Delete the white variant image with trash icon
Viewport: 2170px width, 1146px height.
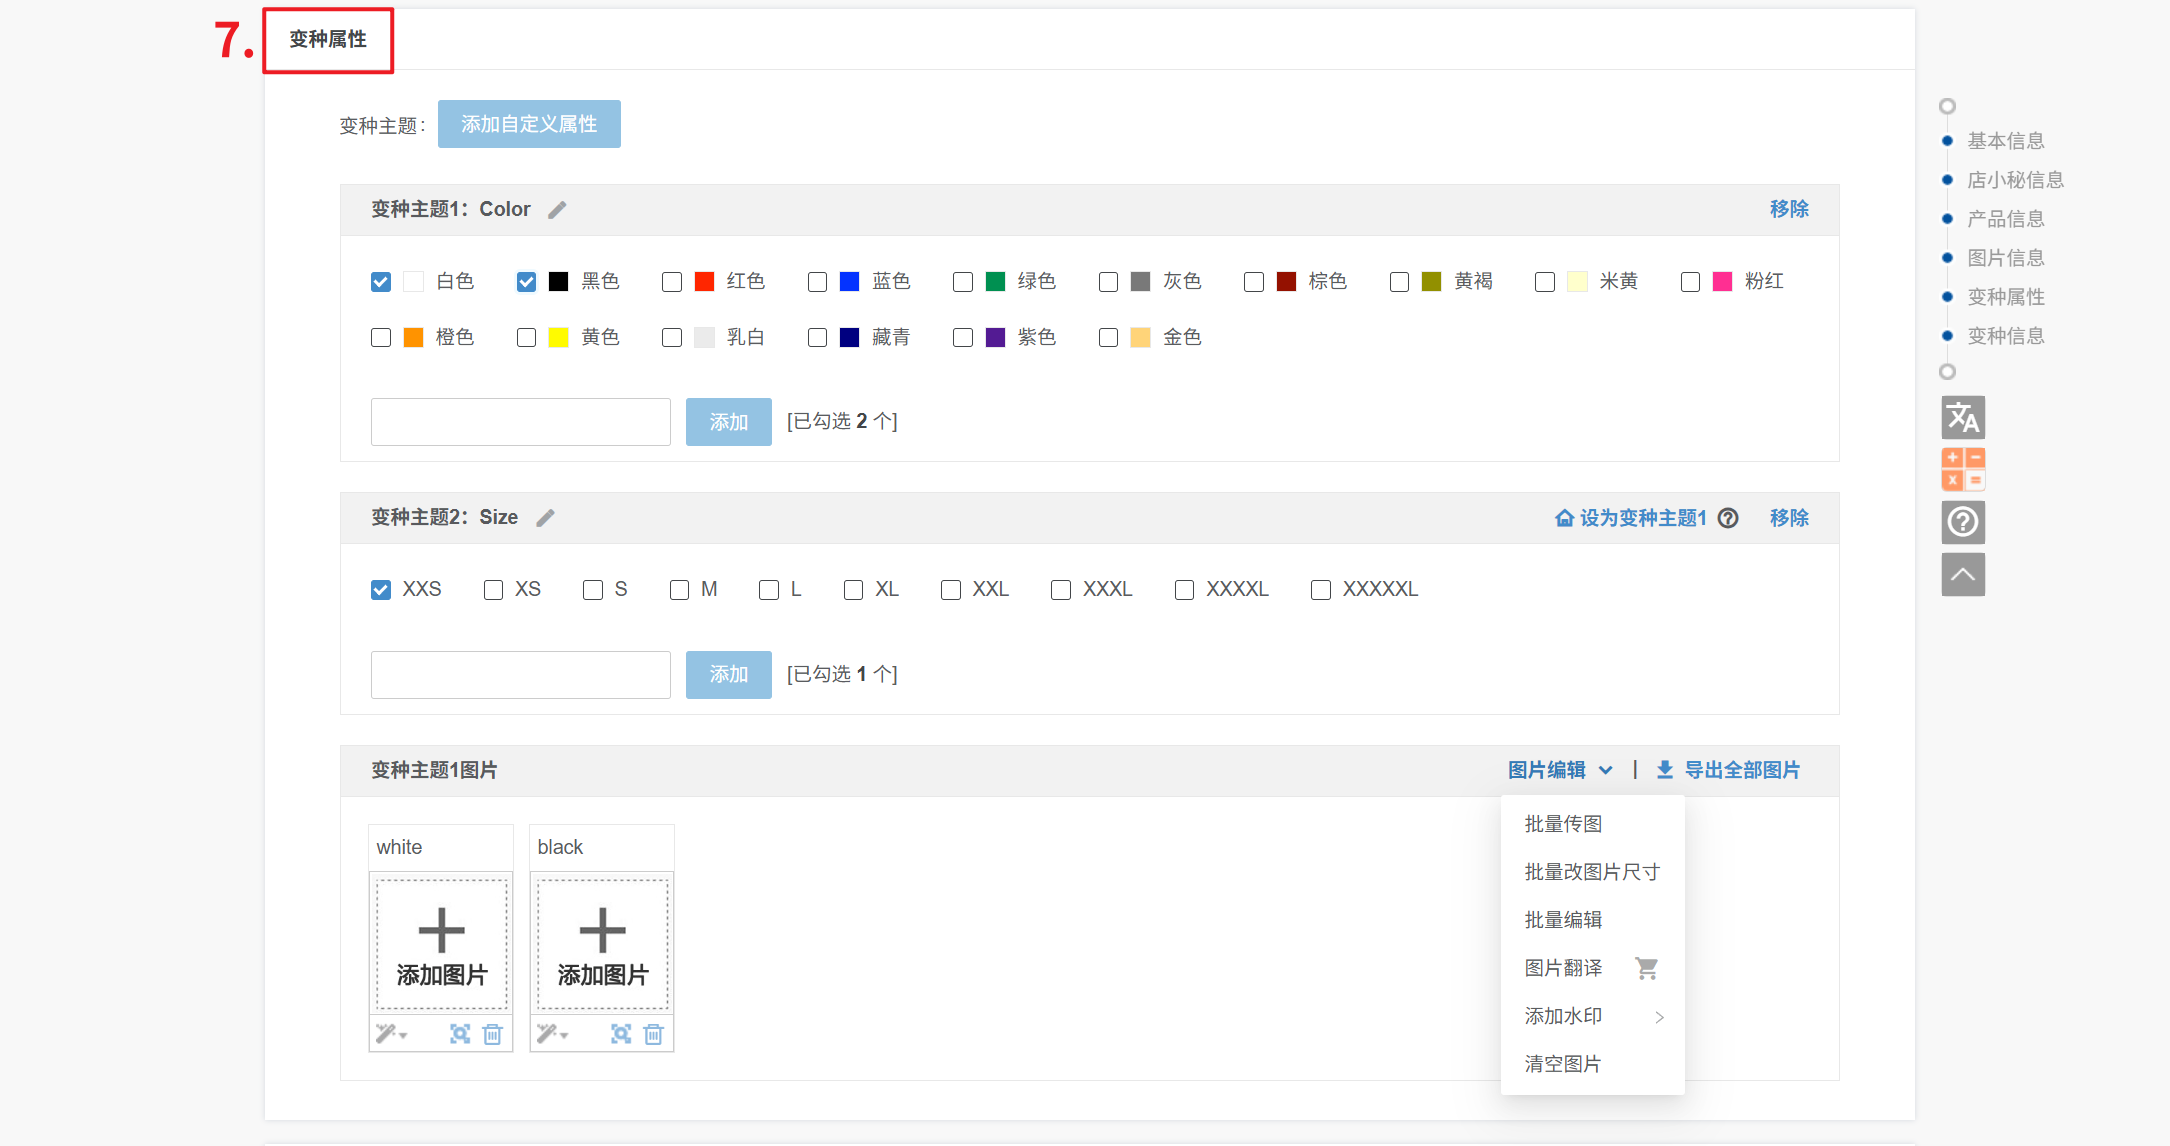pyautogui.click(x=492, y=1034)
